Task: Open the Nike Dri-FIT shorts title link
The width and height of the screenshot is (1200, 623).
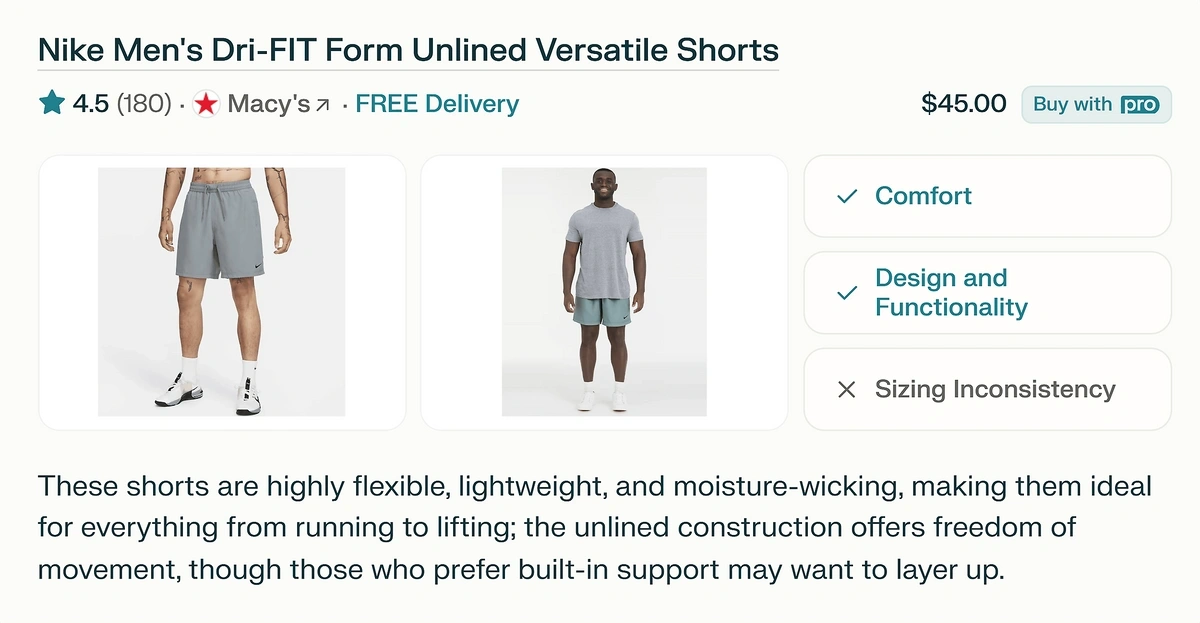Action: [x=408, y=50]
